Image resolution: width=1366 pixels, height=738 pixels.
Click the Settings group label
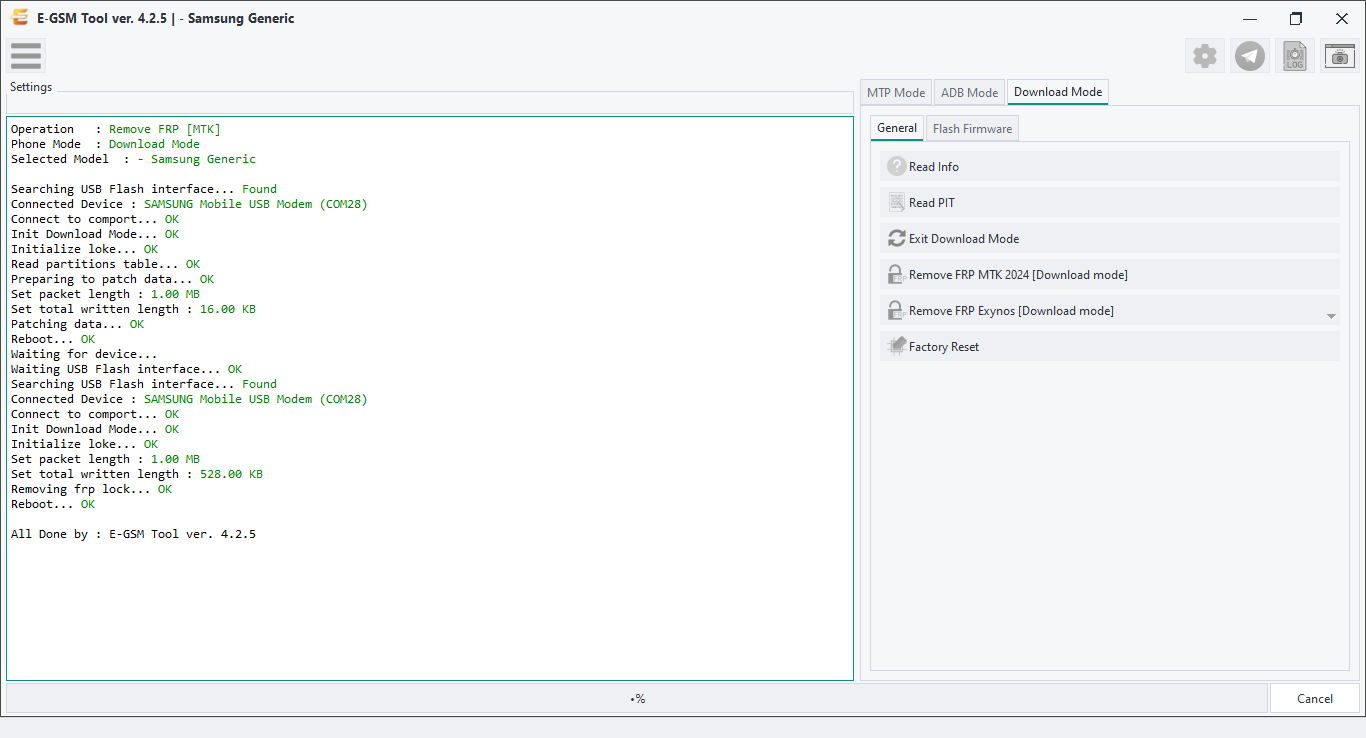pos(31,87)
